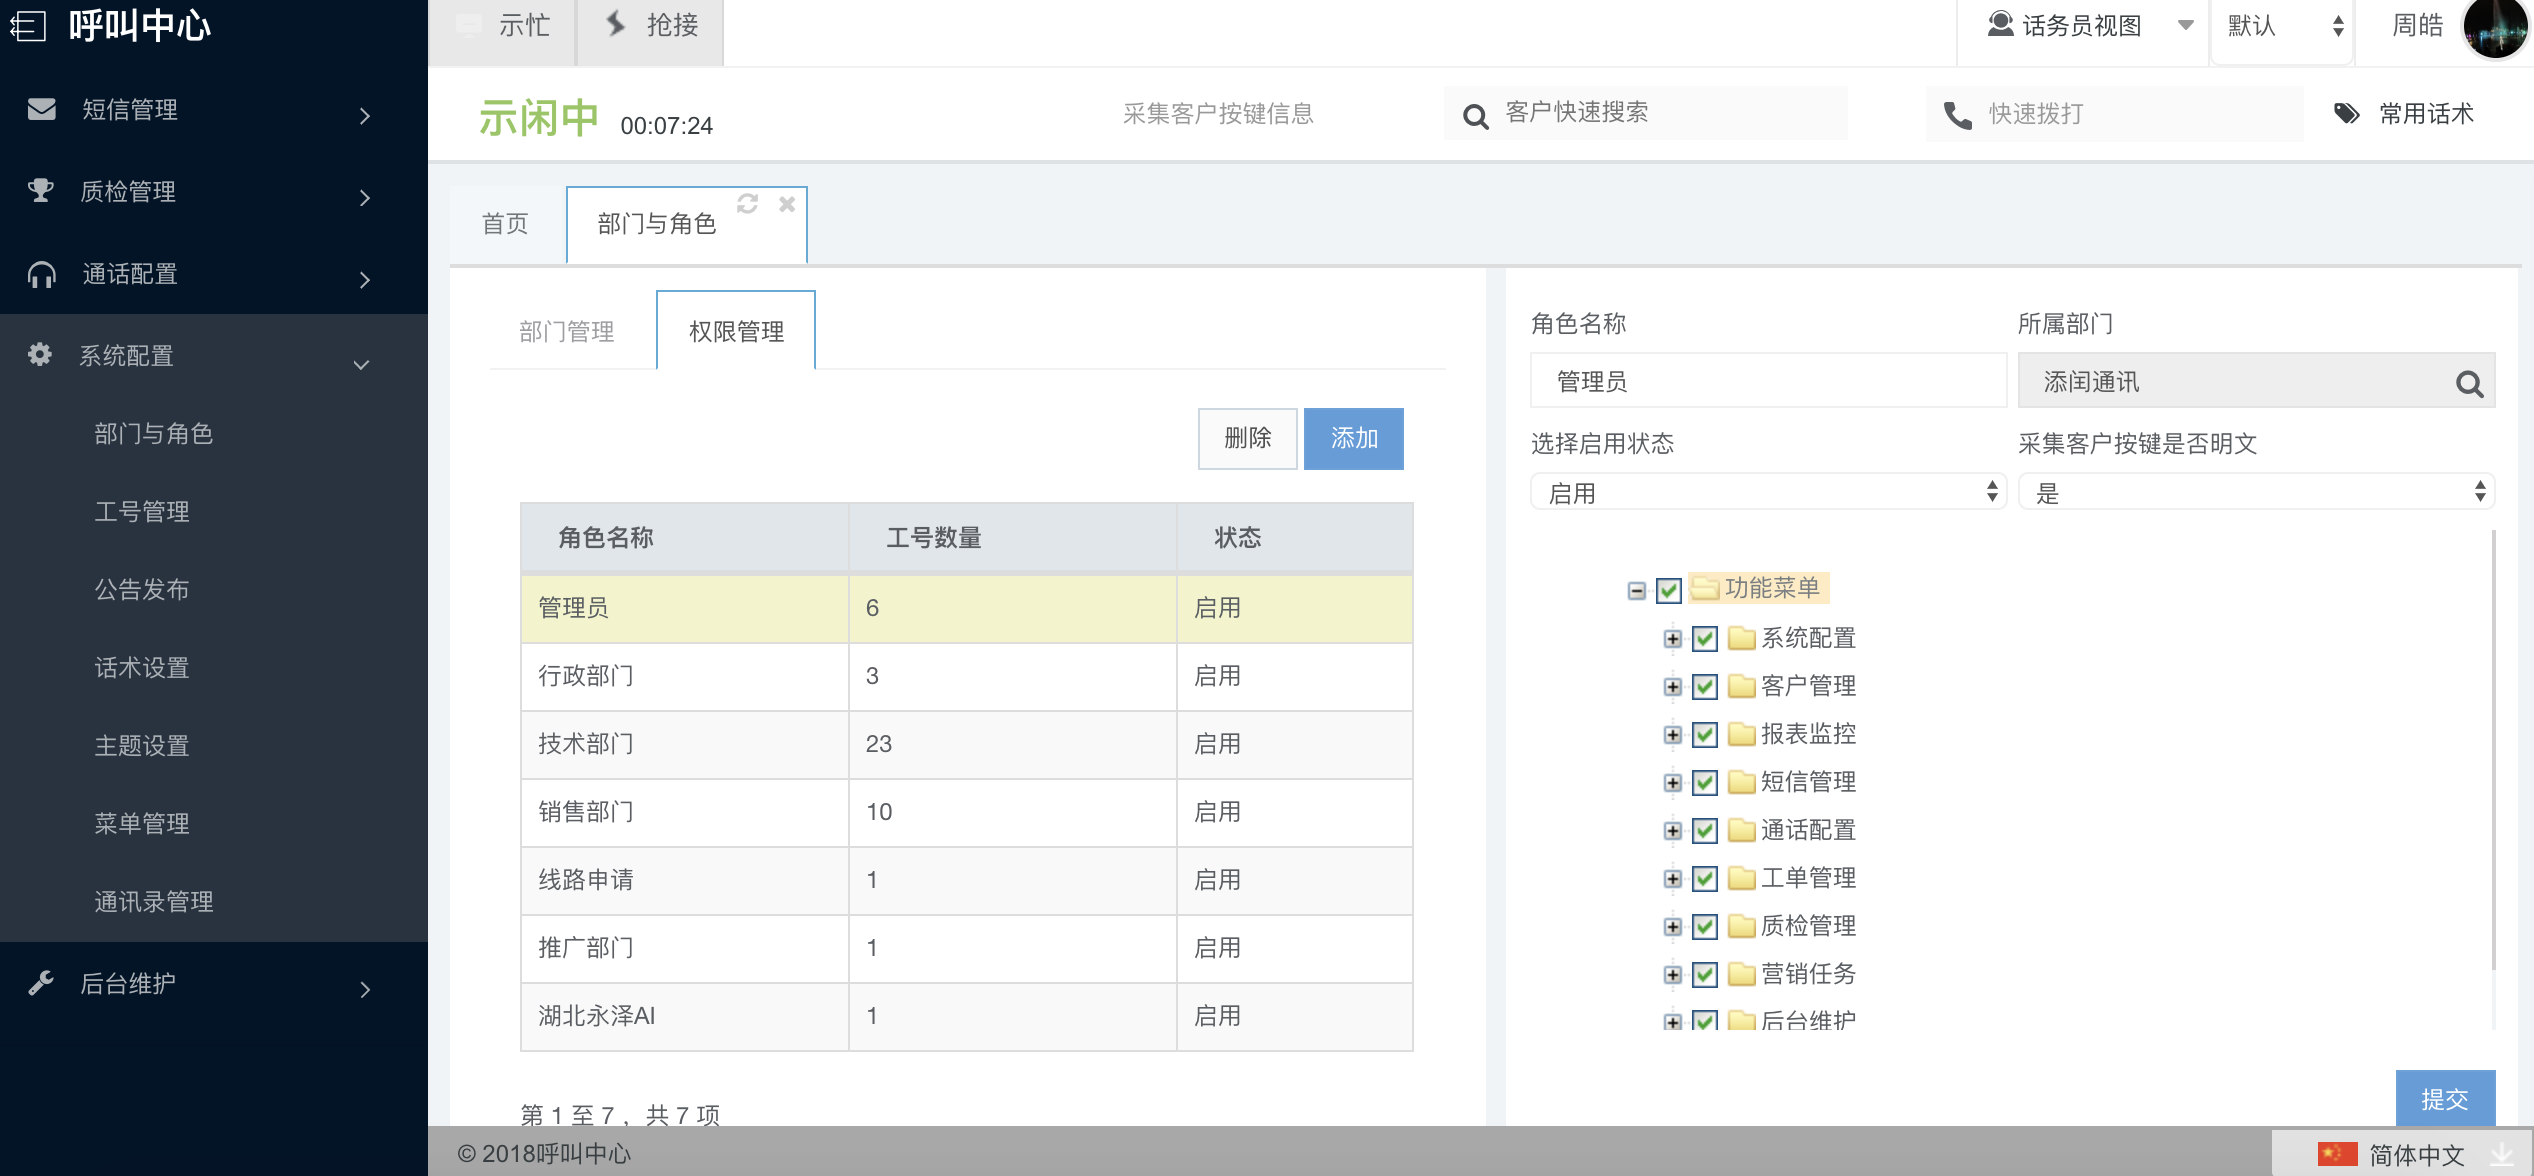This screenshot has height=1176, width=2534.
Task: Click the refresh icon on 部门与角色 tab
Action: click(747, 204)
